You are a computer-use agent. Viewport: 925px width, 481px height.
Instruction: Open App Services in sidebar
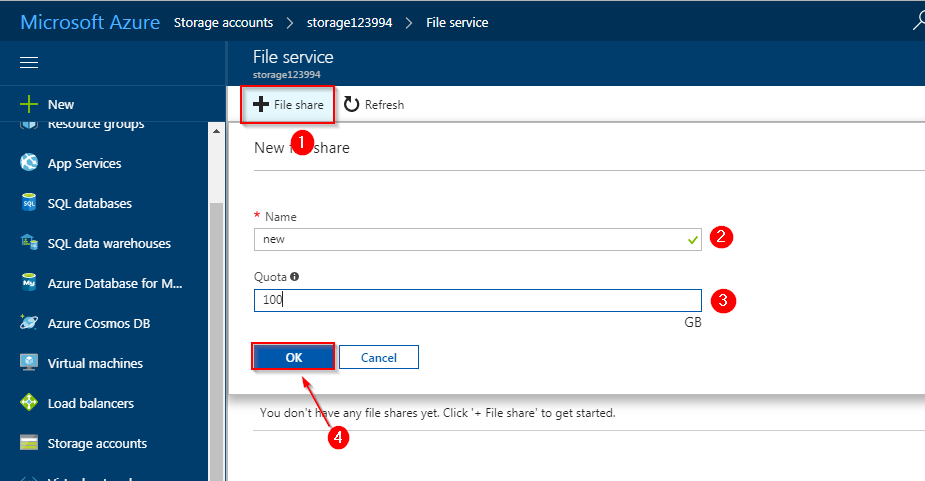(x=84, y=163)
